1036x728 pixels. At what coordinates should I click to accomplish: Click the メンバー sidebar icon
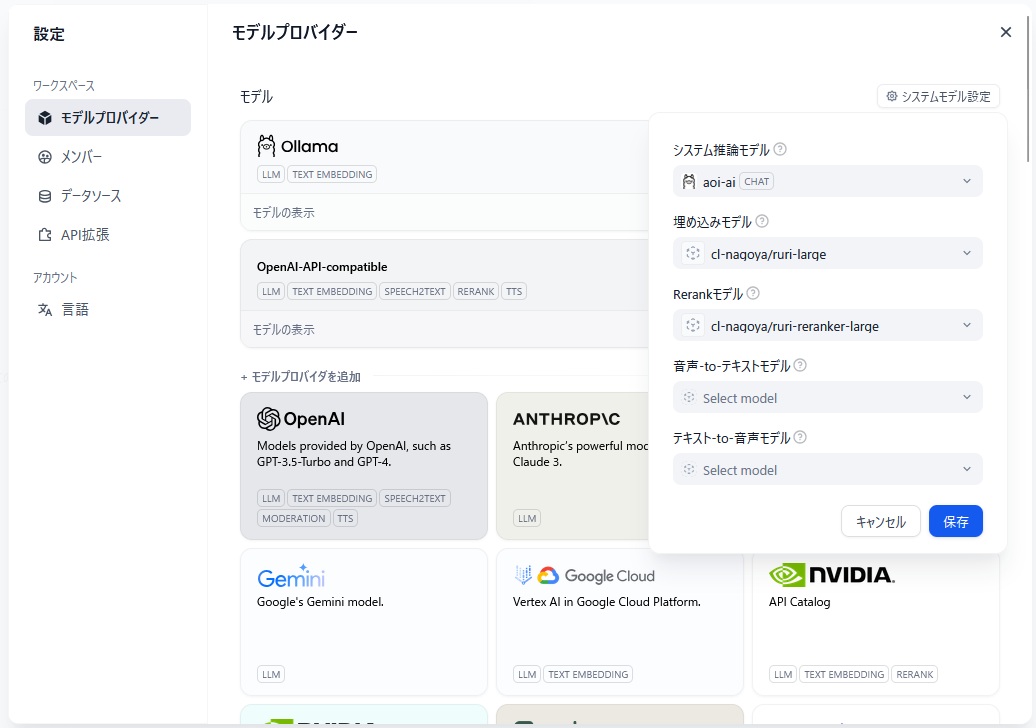43,157
